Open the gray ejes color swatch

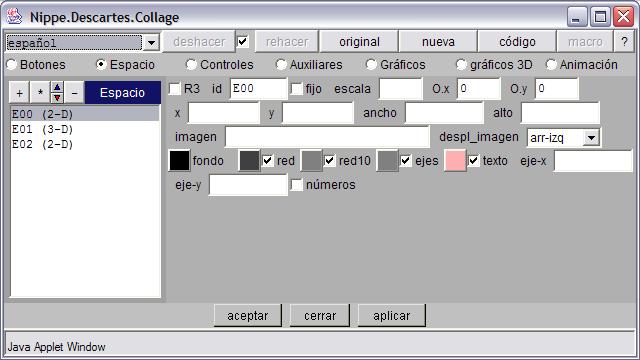coord(387,160)
